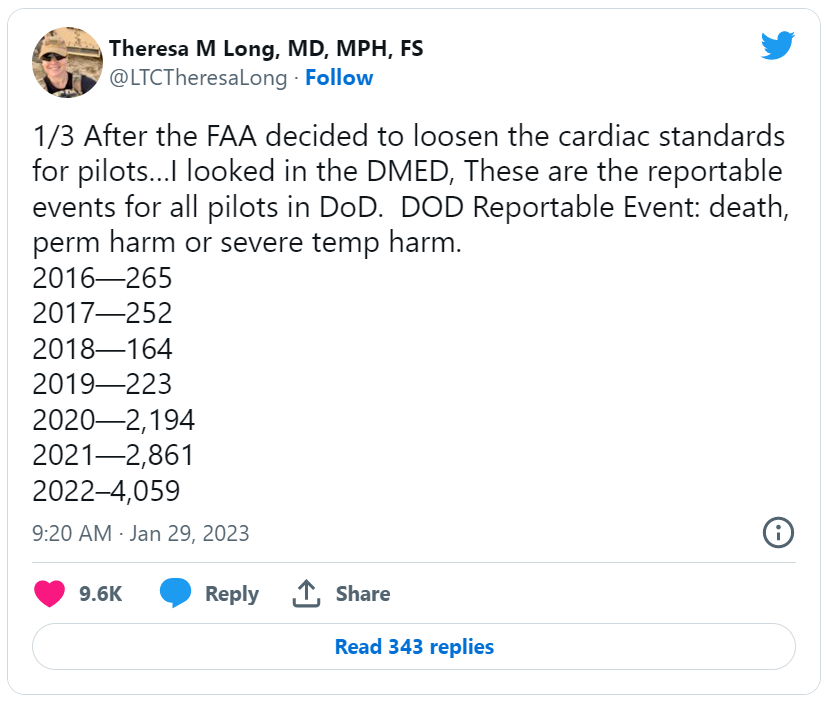This screenshot has width=829, height=705.
Task: Like the tweet with the heart icon
Action: (x=49, y=593)
